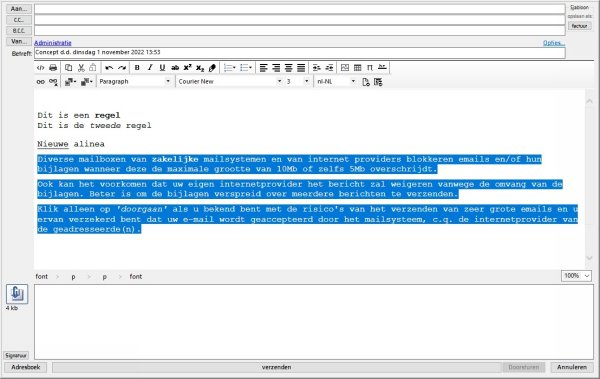Image resolution: width=600 pixels, height=379 pixels.
Task: Open the Courier New font dropdown
Action: click(x=230, y=82)
